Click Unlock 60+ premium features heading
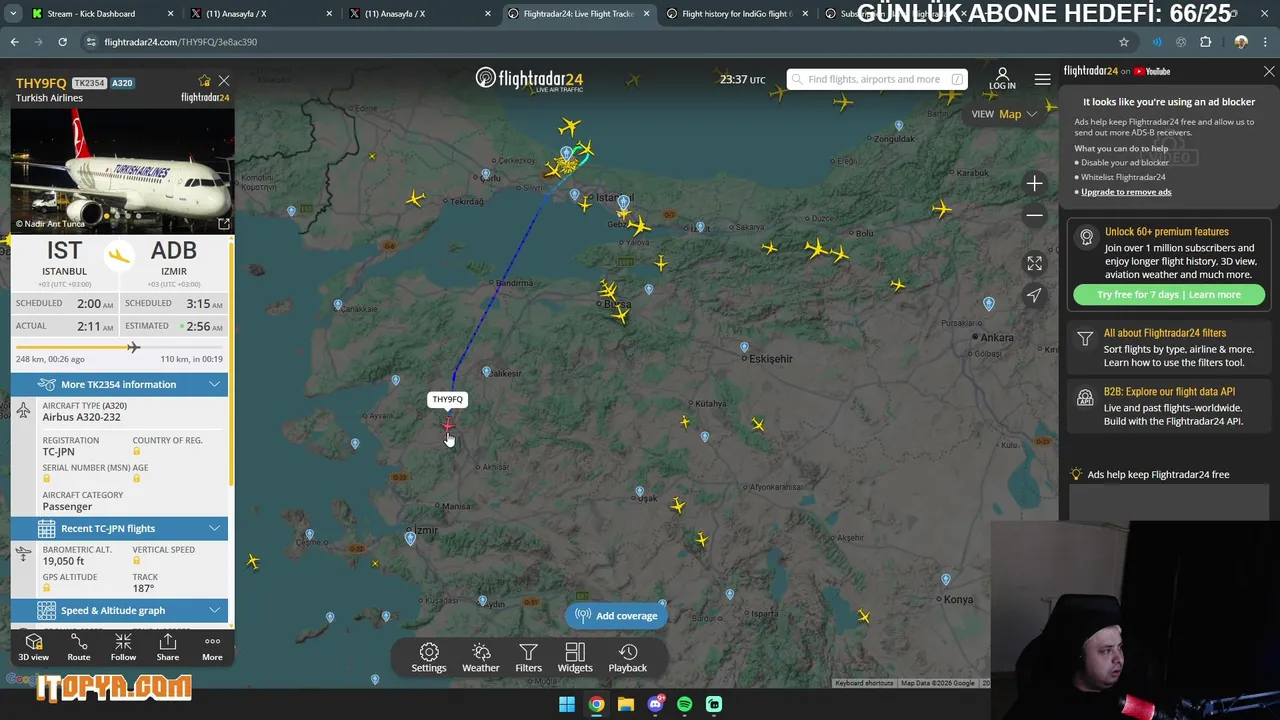 (1167, 232)
